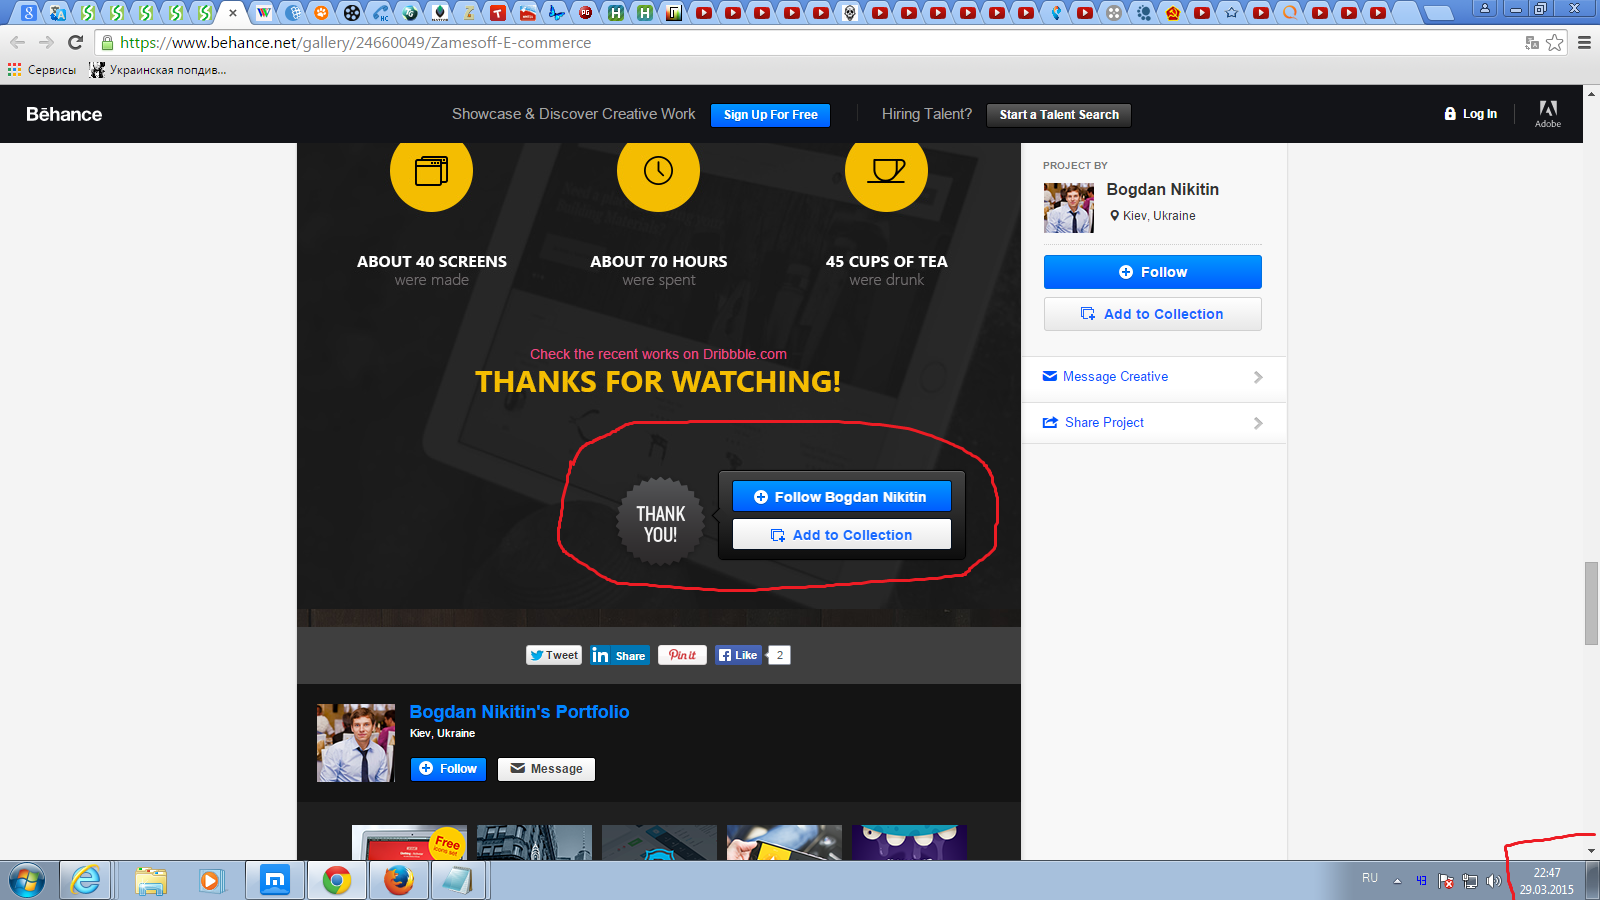
Task: Click the LinkedIn Share button
Action: click(619, 655)
